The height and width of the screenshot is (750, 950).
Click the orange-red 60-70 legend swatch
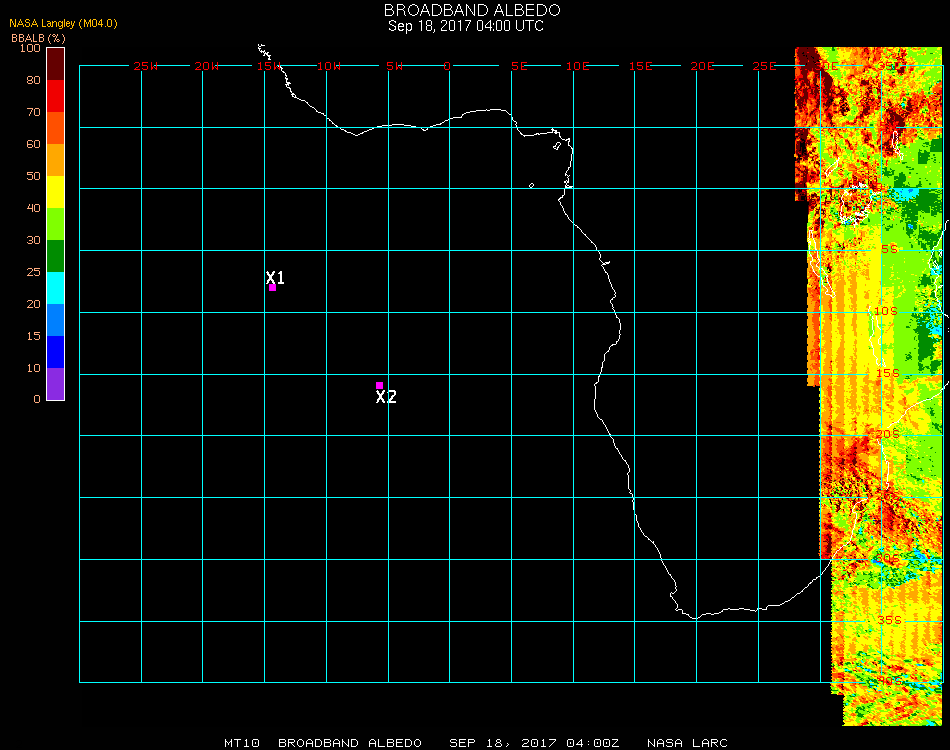coord(55,128)
